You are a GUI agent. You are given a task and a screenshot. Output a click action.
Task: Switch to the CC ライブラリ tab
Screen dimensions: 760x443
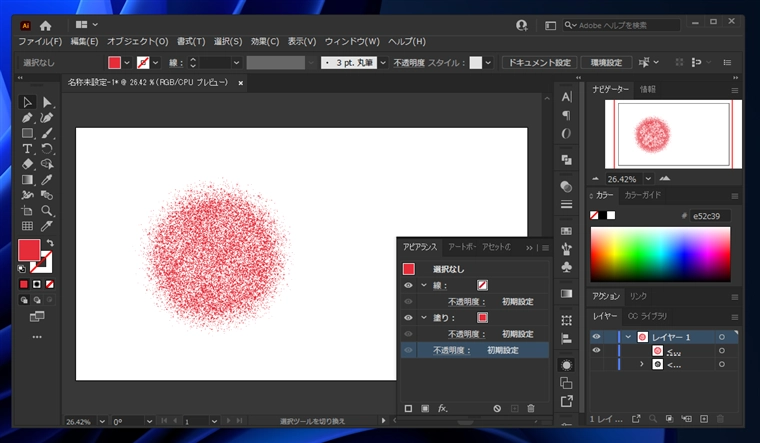(647, 316)
